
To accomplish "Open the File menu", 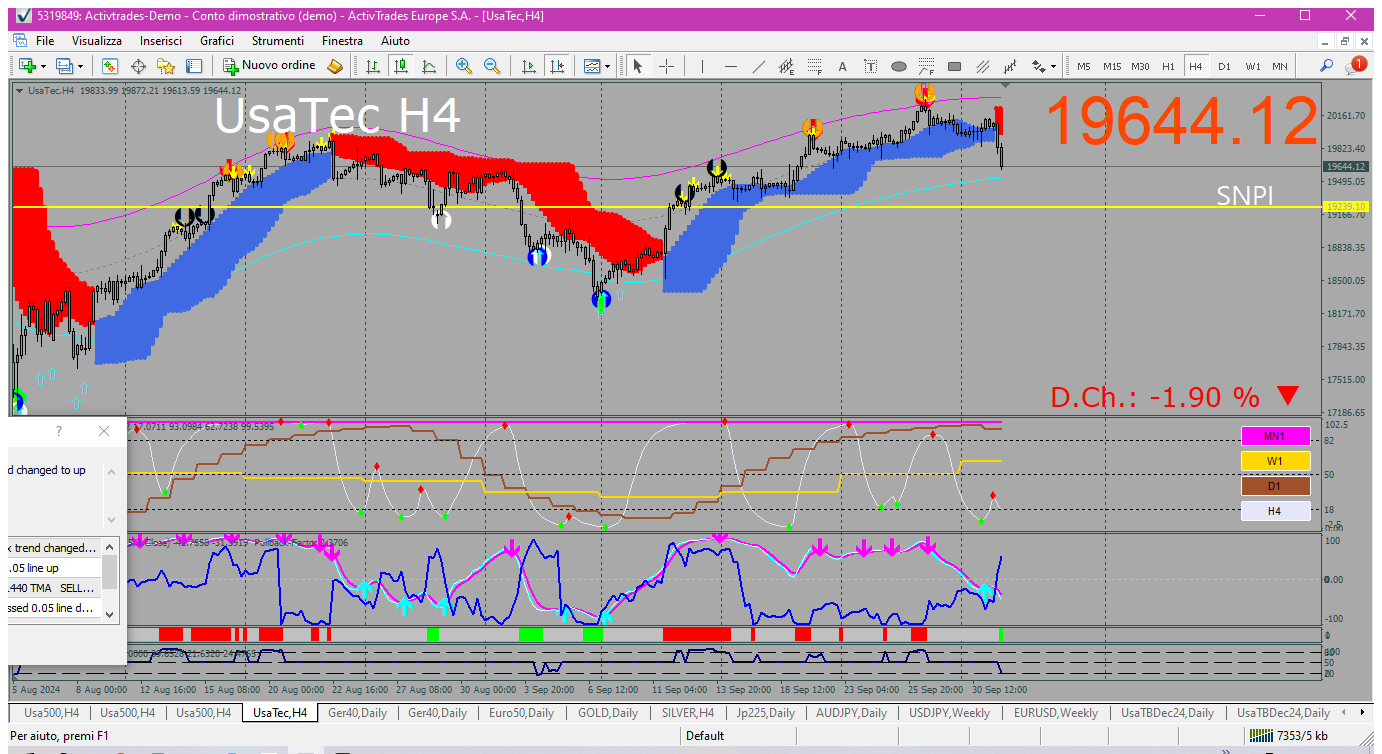I will (x=45, y=41).
